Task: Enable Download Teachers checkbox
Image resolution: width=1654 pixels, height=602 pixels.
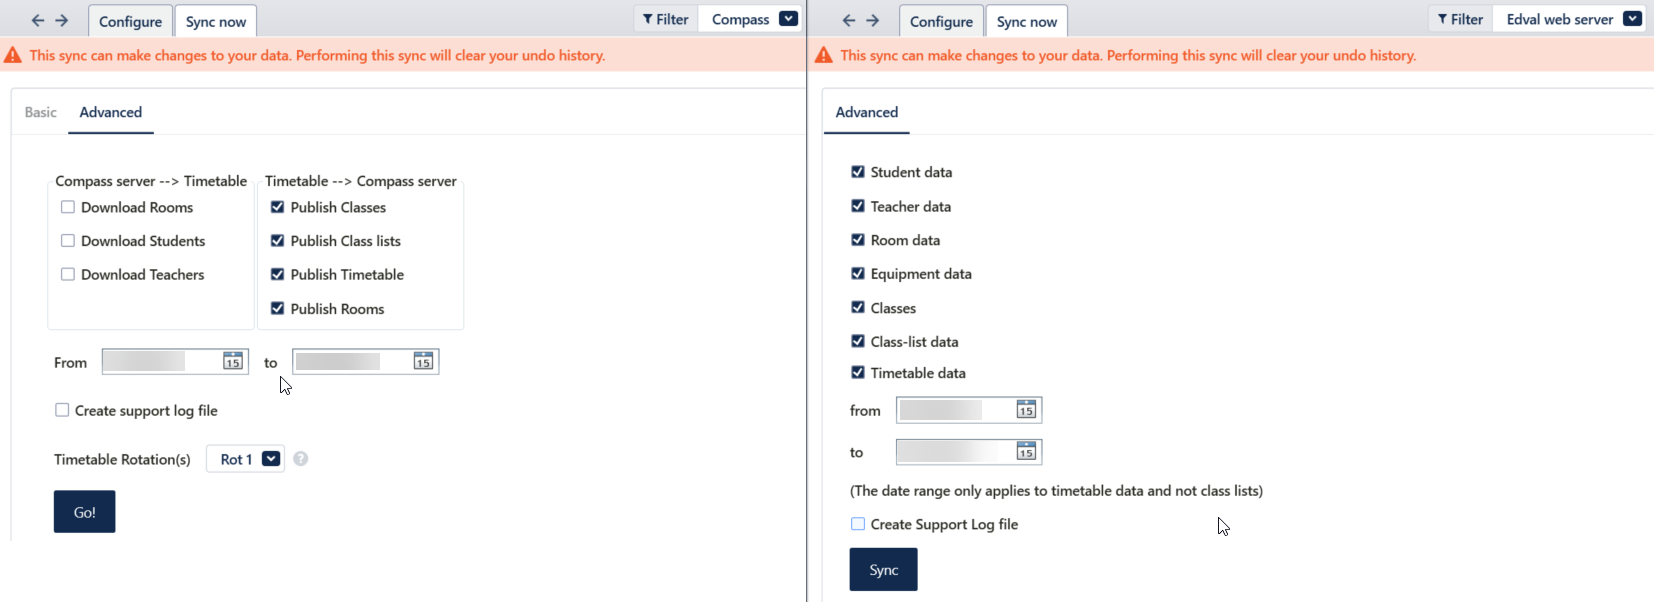Action: point(68,274)
